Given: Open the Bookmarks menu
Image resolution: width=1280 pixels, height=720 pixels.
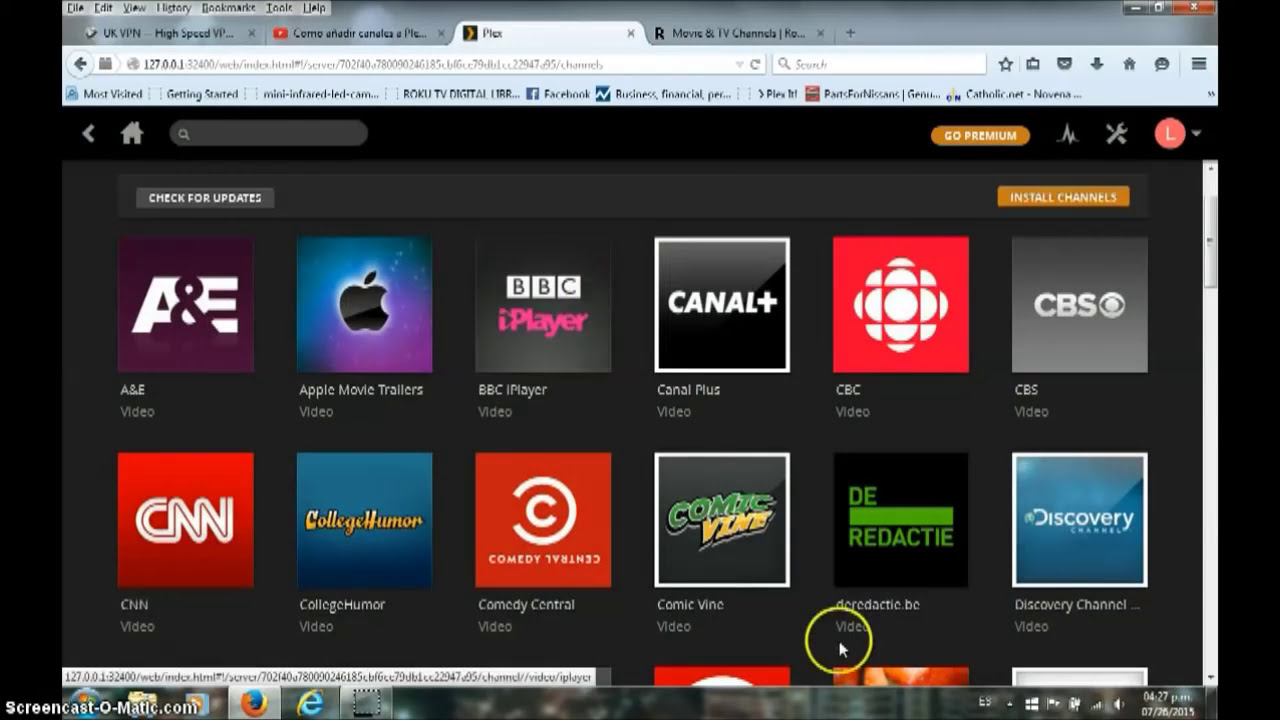Looking at the screenshot, I should pyautogui.click(x=228, y=8).
